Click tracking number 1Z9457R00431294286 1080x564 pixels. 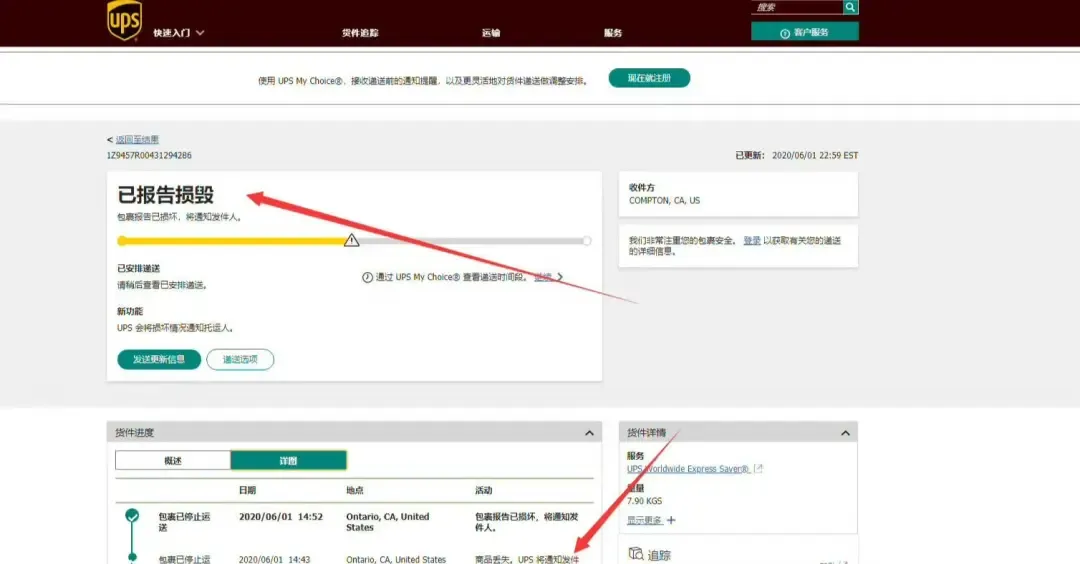tap(149, 156)
